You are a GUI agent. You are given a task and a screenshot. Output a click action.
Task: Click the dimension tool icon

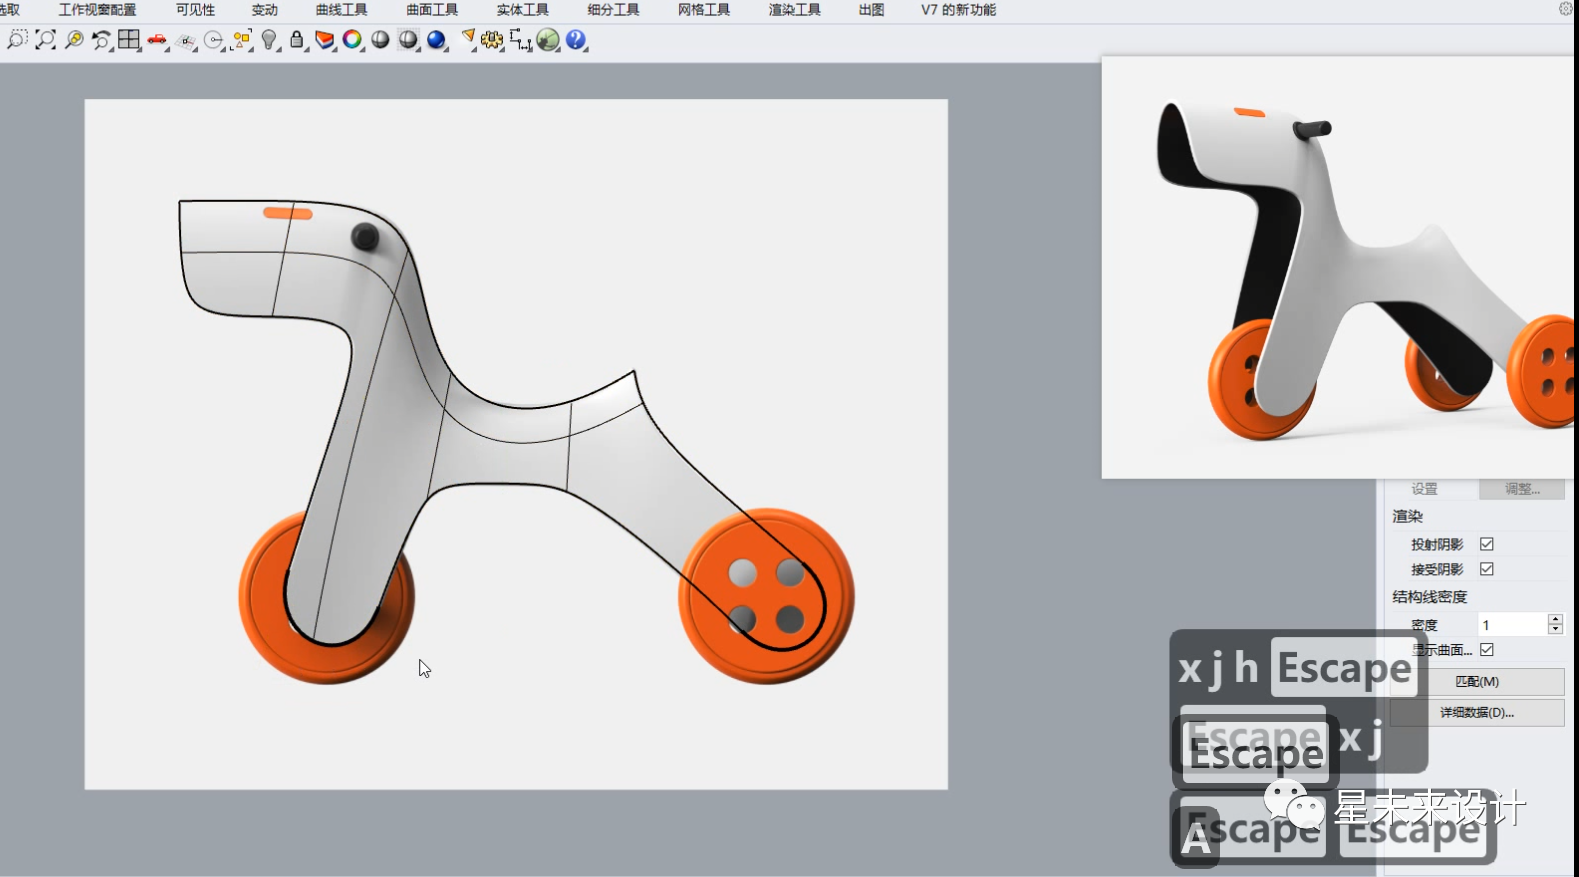click(520, 40)
